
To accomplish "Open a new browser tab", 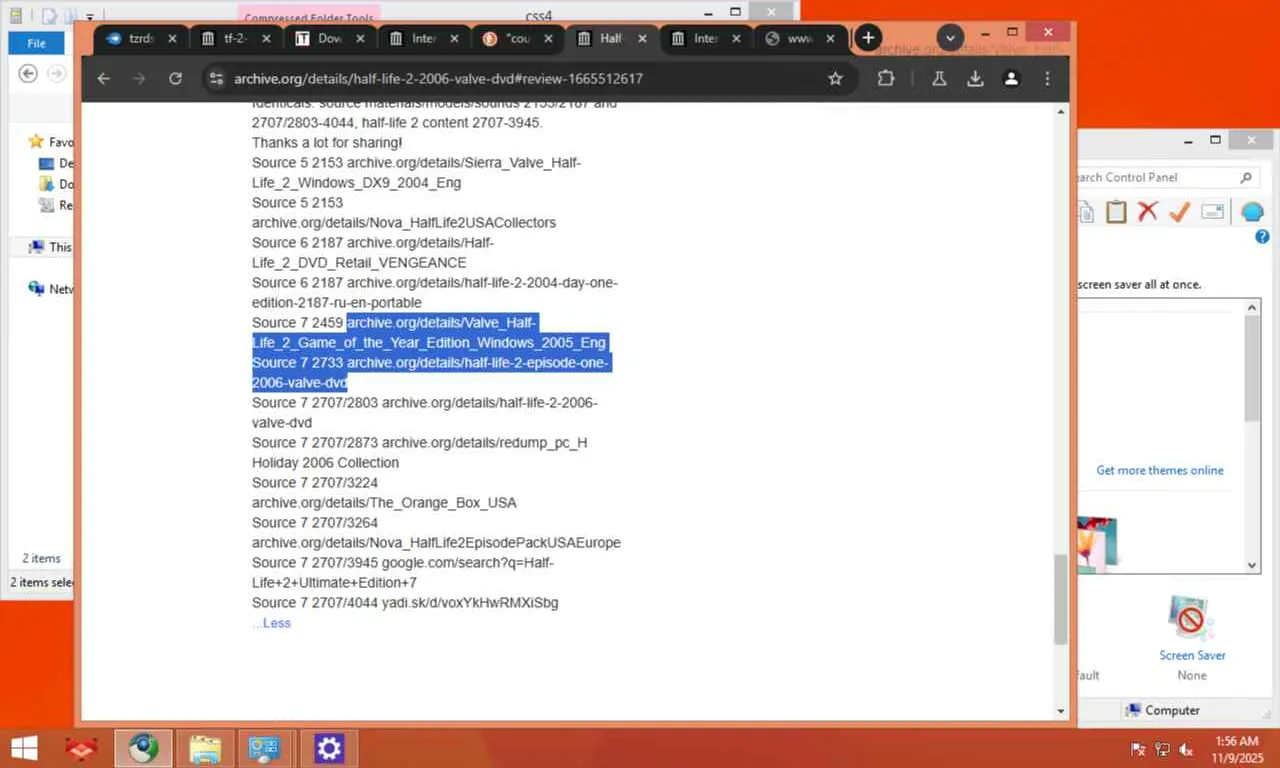I will click(x=868, y=38).
